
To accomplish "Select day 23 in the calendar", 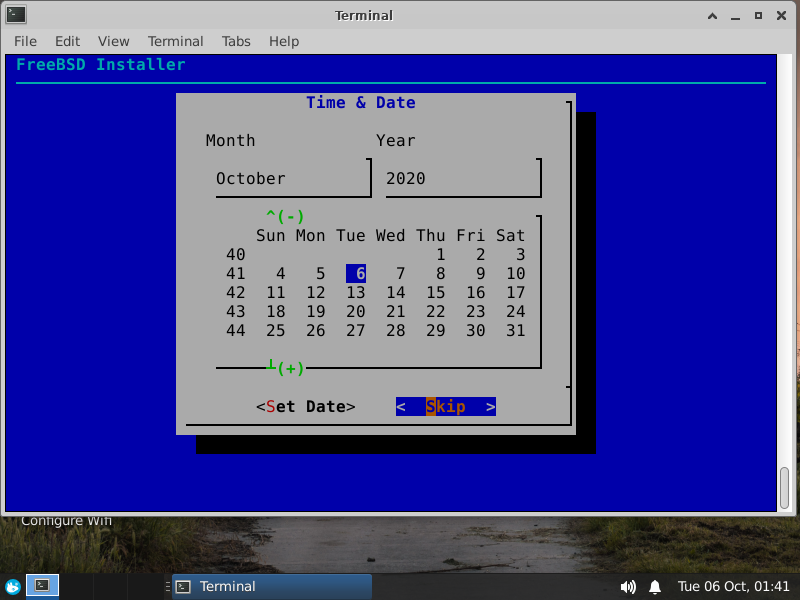I will tap(476, 311).
